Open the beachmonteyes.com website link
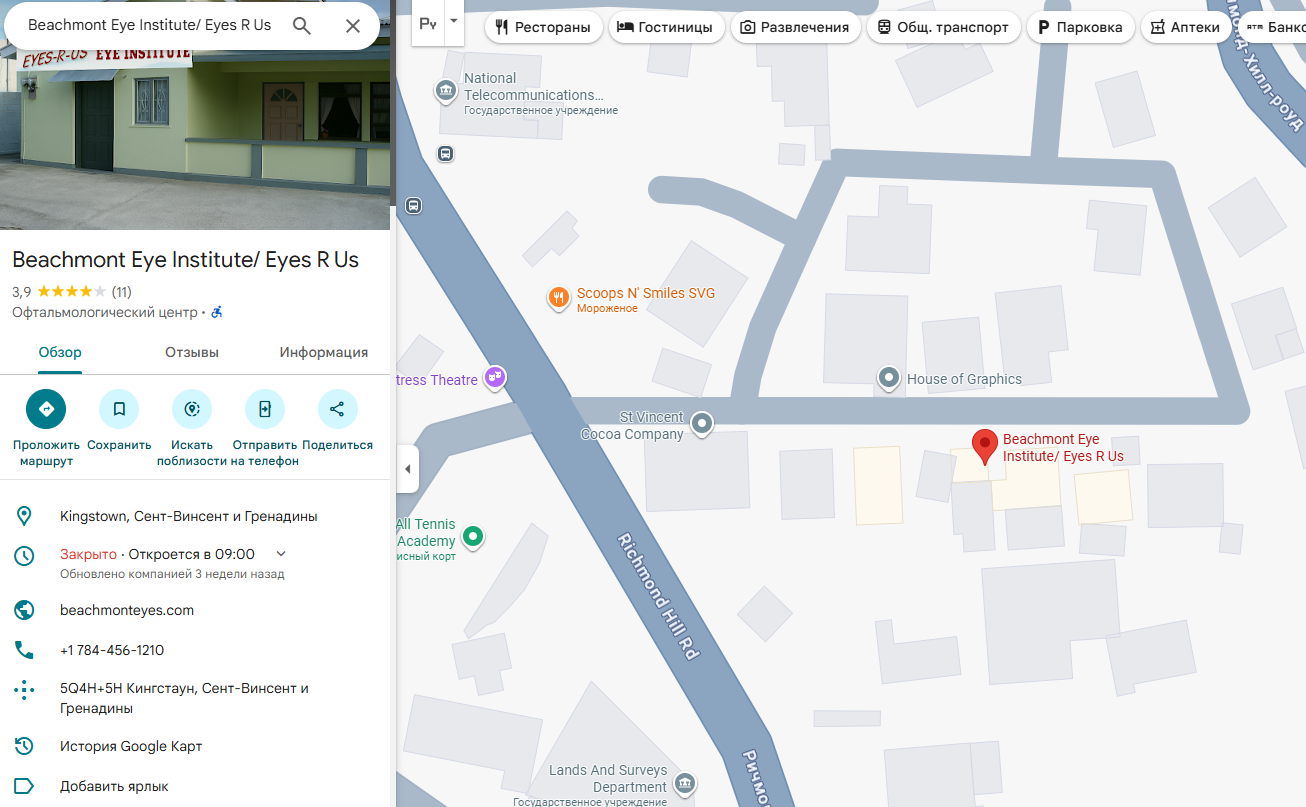The image size is (1306, 807). 127,610
